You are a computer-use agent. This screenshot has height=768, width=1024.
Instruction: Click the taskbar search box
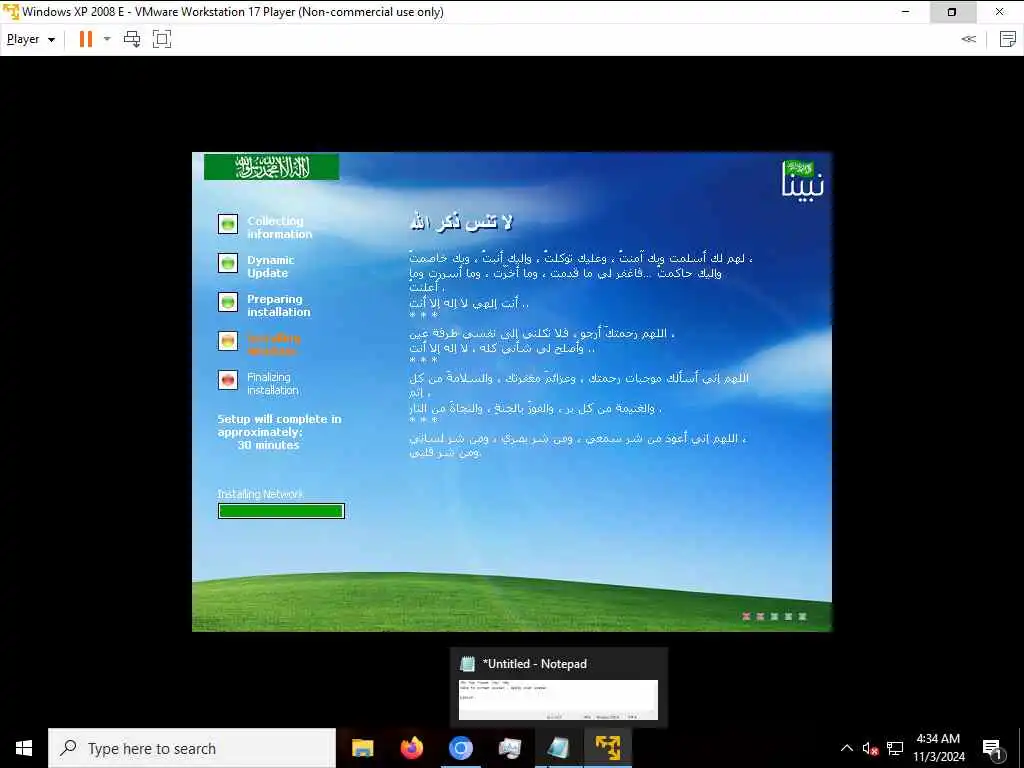pyautogui.click(x=192, y=748)
